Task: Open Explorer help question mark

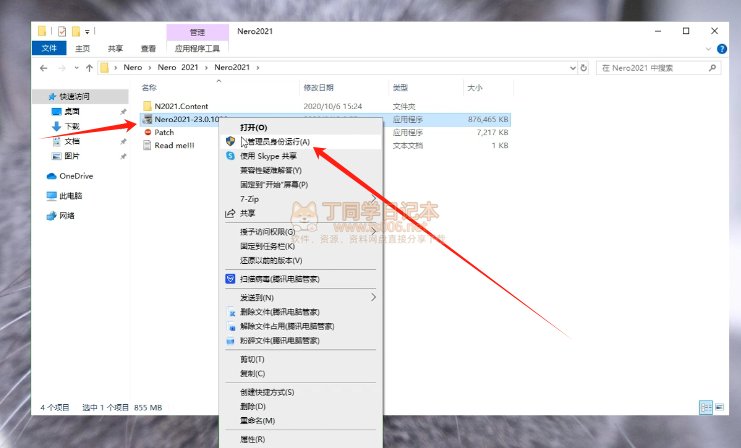Action: click(722, 49)
